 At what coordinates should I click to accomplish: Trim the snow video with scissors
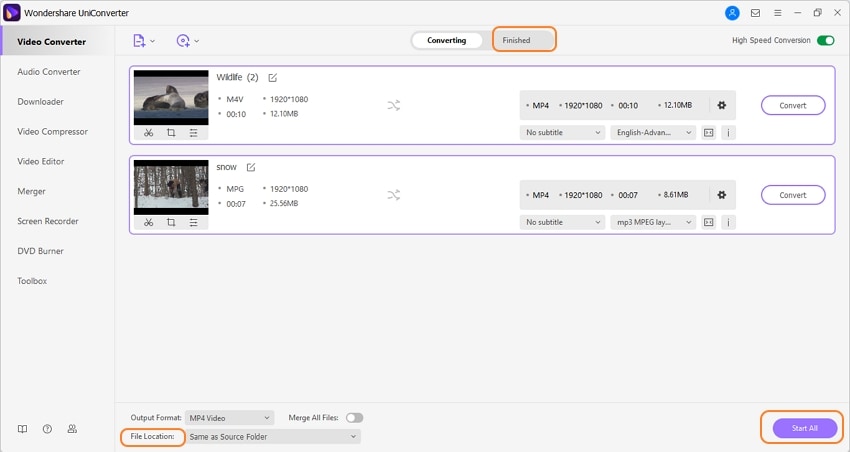tap(149, 222)
